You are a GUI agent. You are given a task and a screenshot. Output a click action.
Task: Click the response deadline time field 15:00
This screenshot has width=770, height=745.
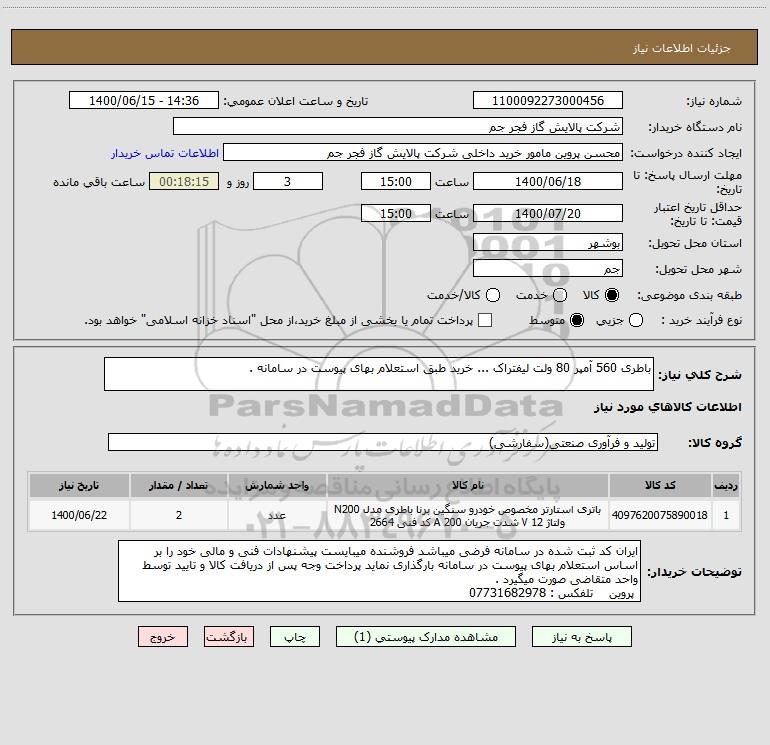[396, 181]
